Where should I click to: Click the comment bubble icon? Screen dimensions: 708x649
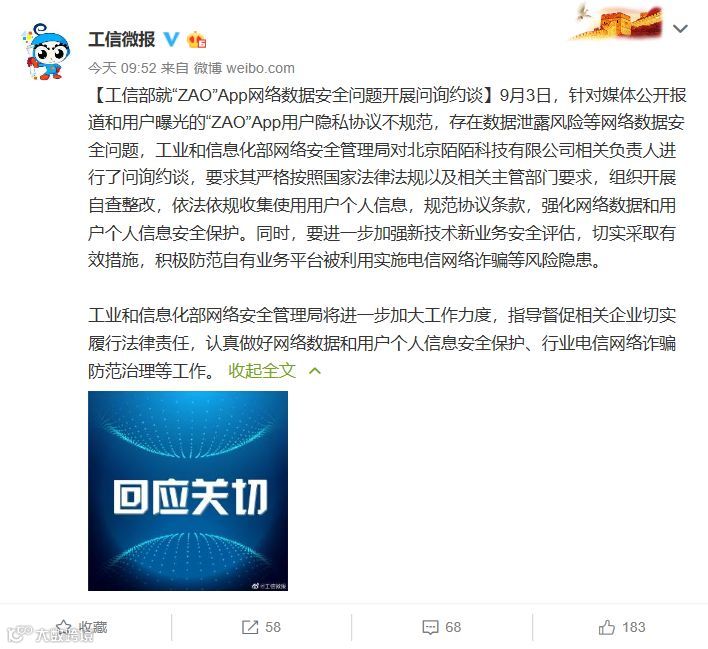coord(430,627)
